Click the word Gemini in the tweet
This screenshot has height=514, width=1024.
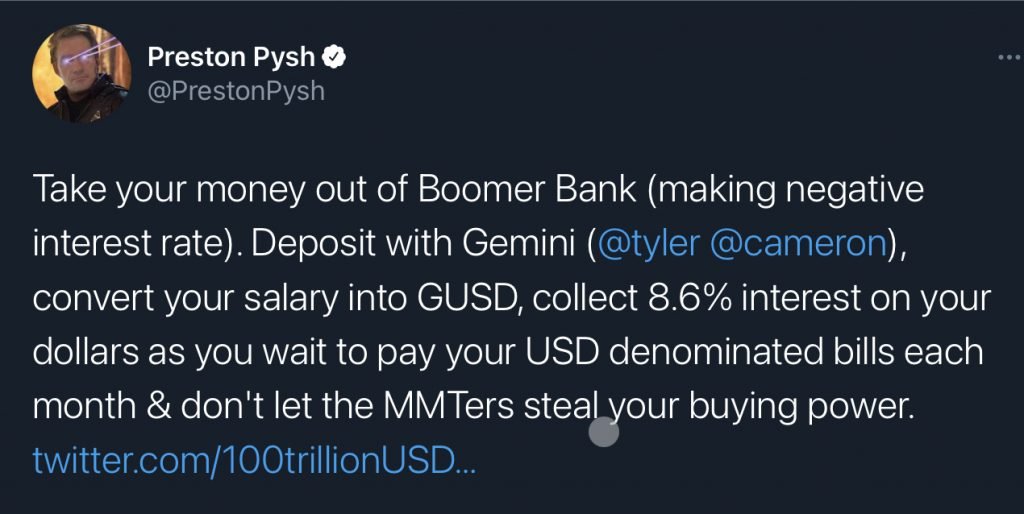pos(519,244)
